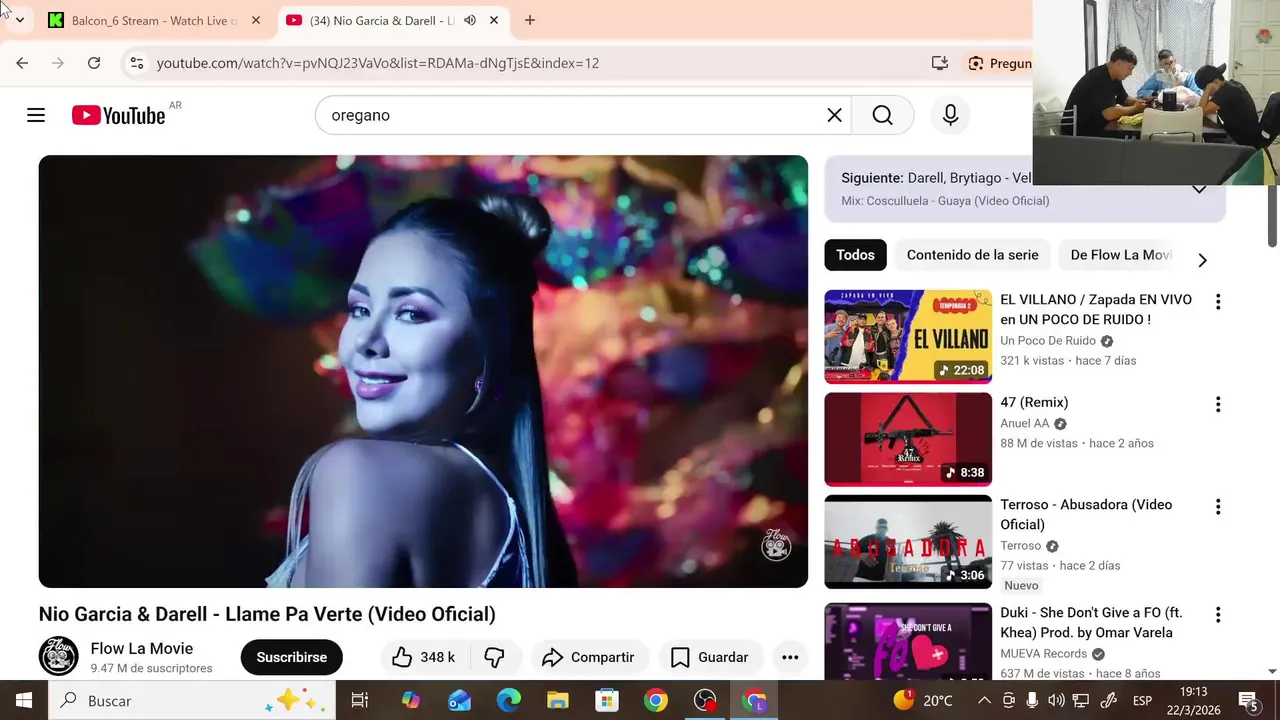The width and height of the screenshot is (1280, 720).
Task: Switch to the Balcon_6 Stream tab
Action: coord(155,20)
